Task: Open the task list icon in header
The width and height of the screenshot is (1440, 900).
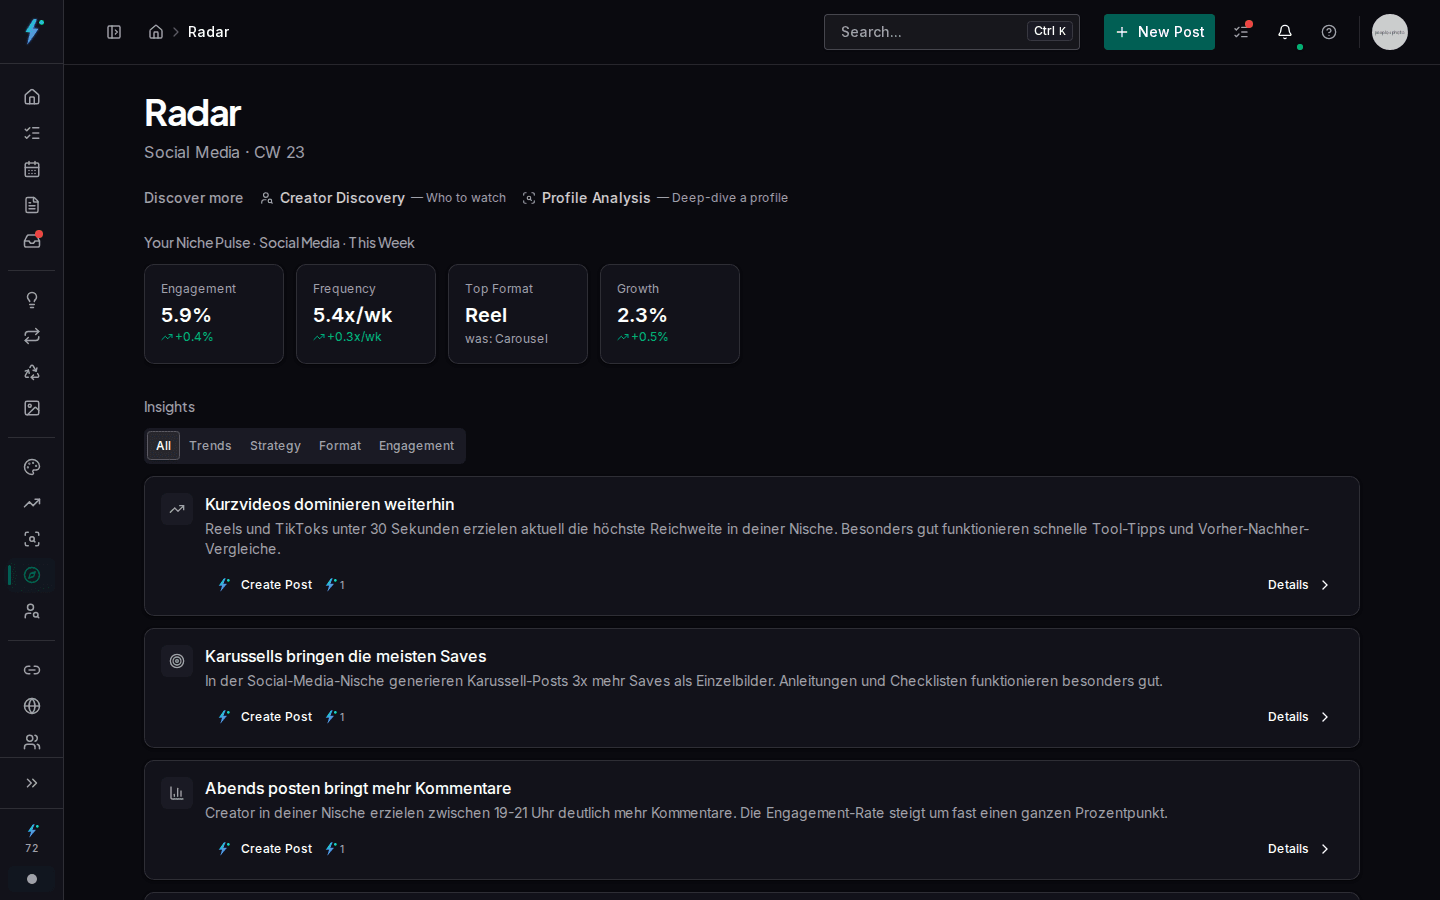Action: pos(1241,32)
